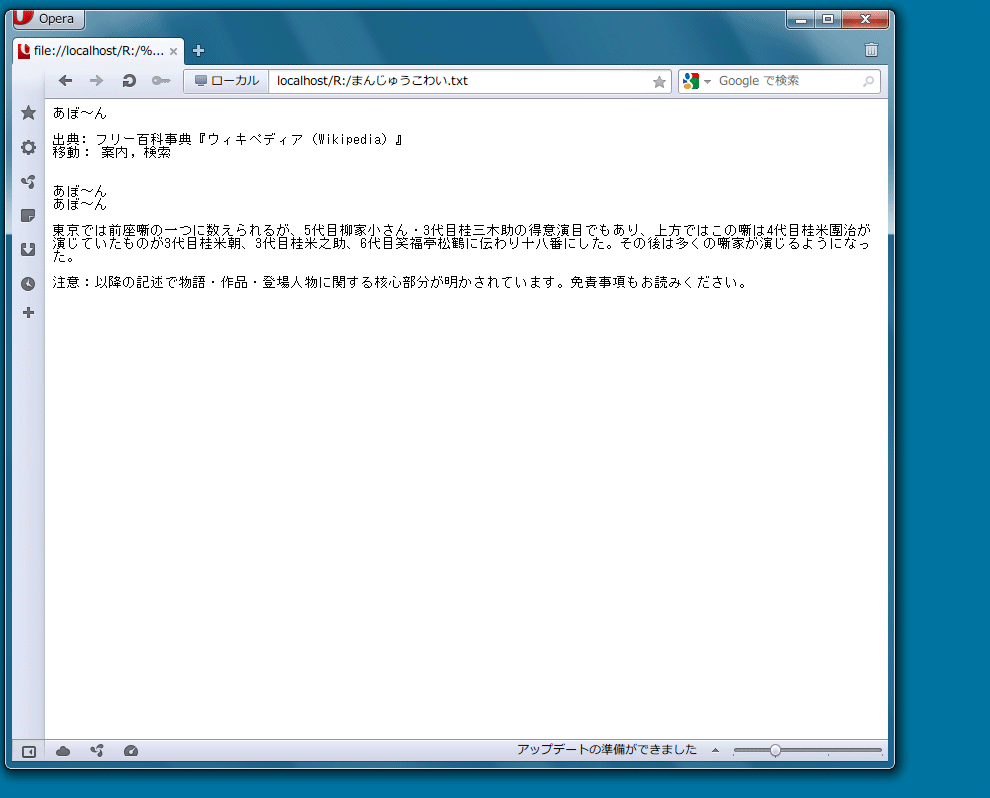
Task: Open the History clock panel in sidebar
Action: pos(28,283)
